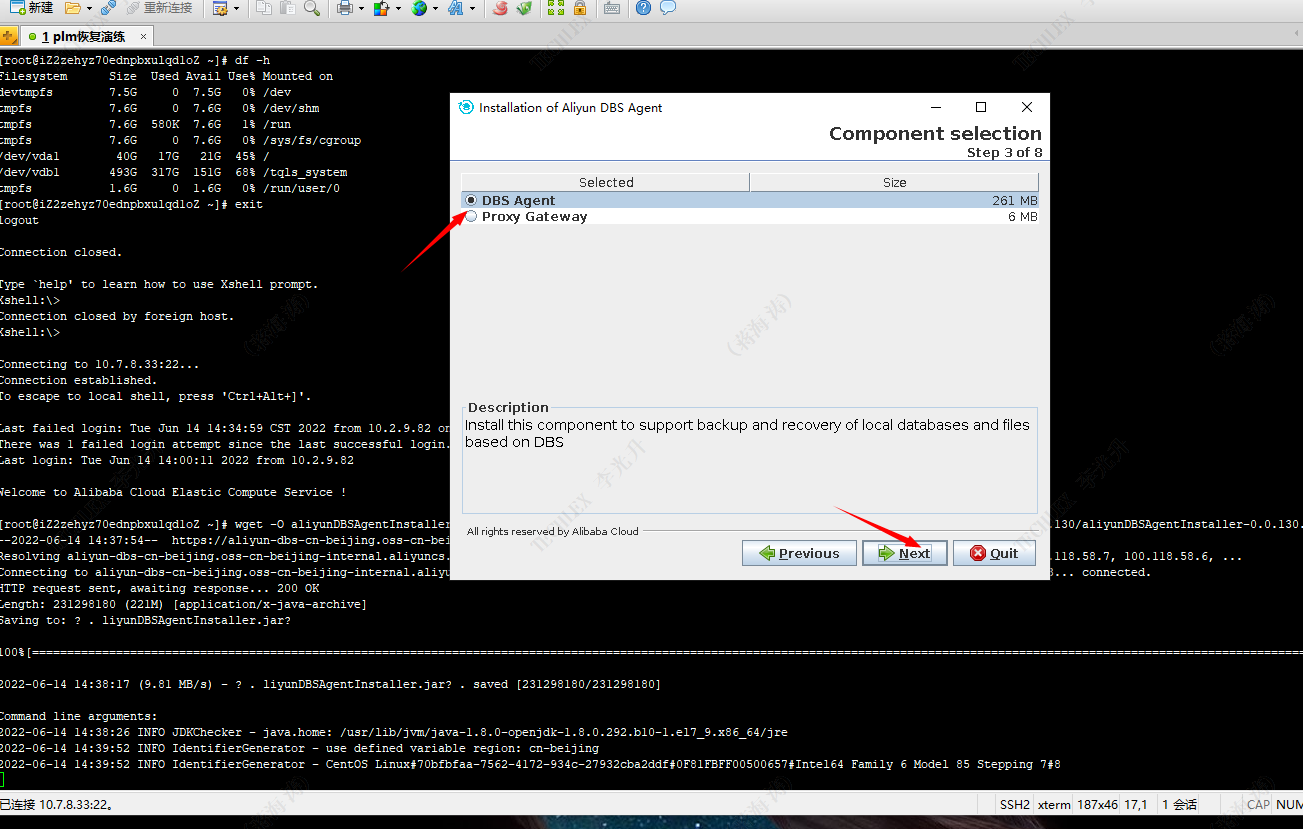Expand the font icon dropdown arrow

tap(472, 9)
